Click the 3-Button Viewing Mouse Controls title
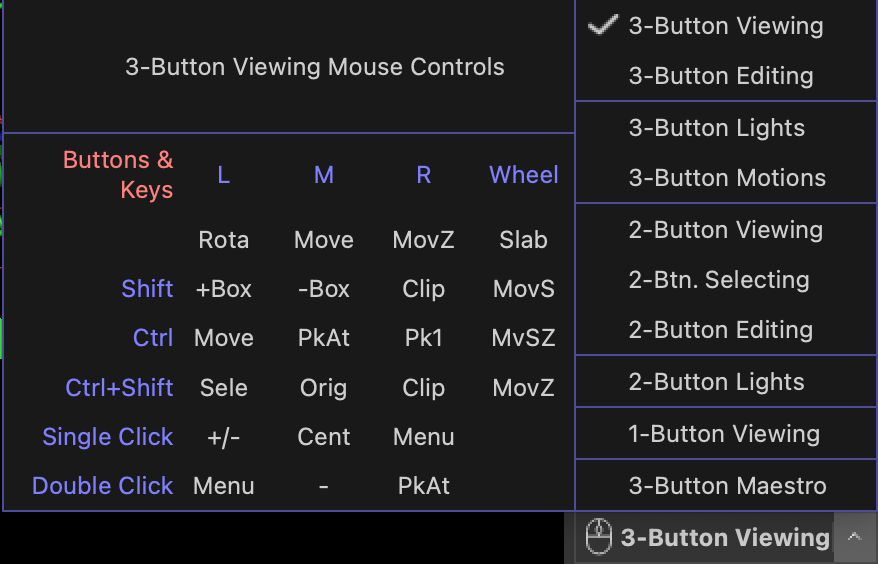Screen dimensions: 878x564 pos(314,67)
